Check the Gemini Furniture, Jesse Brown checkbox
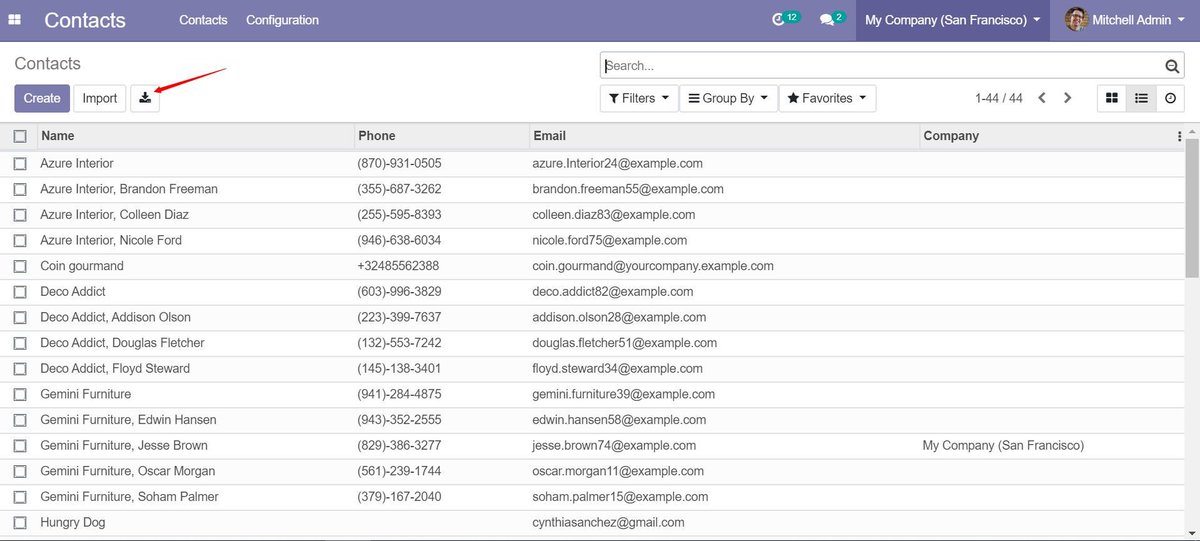This screenshot has height=541, width=1200. [x=20, y=446]
